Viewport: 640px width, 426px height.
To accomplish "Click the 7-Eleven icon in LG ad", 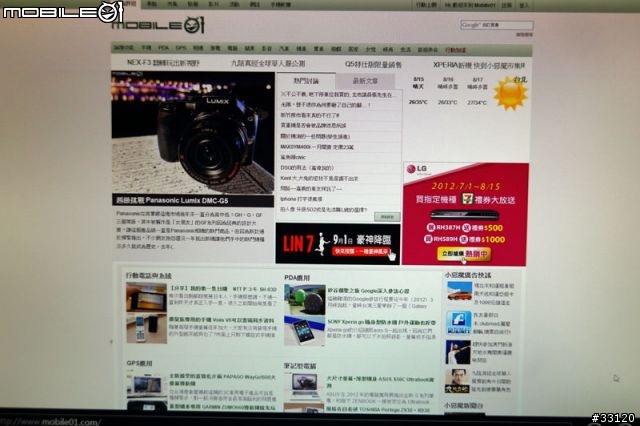I will click(467, 199).
